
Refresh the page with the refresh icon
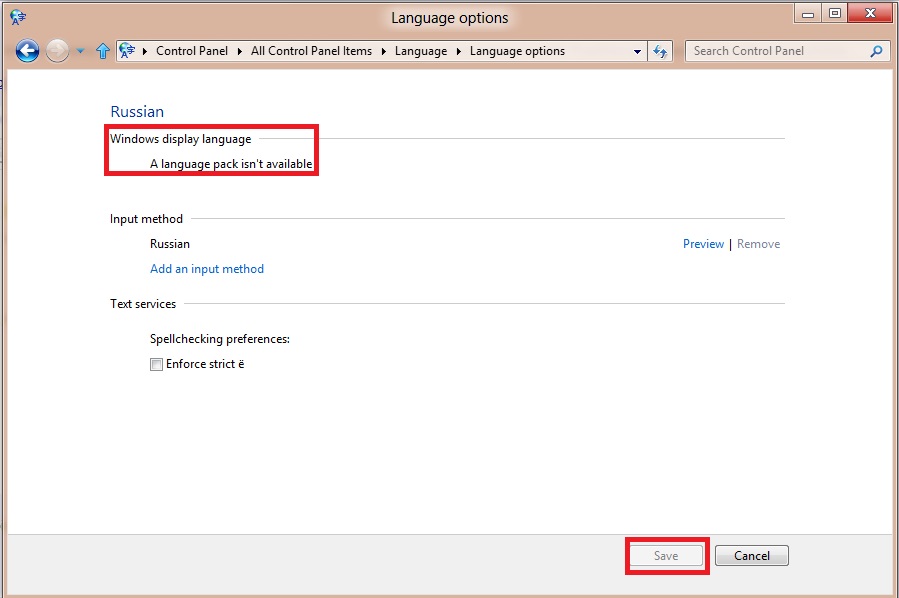[x=660, y=51]
